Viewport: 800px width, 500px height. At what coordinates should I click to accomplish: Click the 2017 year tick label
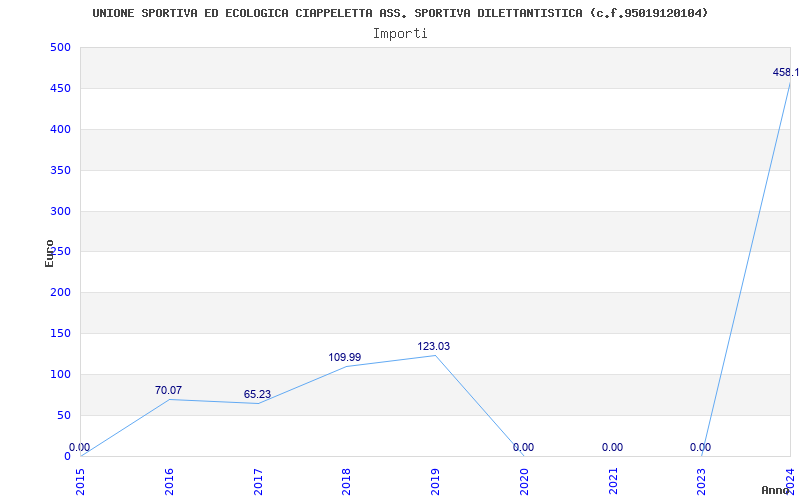click(258, 481)
